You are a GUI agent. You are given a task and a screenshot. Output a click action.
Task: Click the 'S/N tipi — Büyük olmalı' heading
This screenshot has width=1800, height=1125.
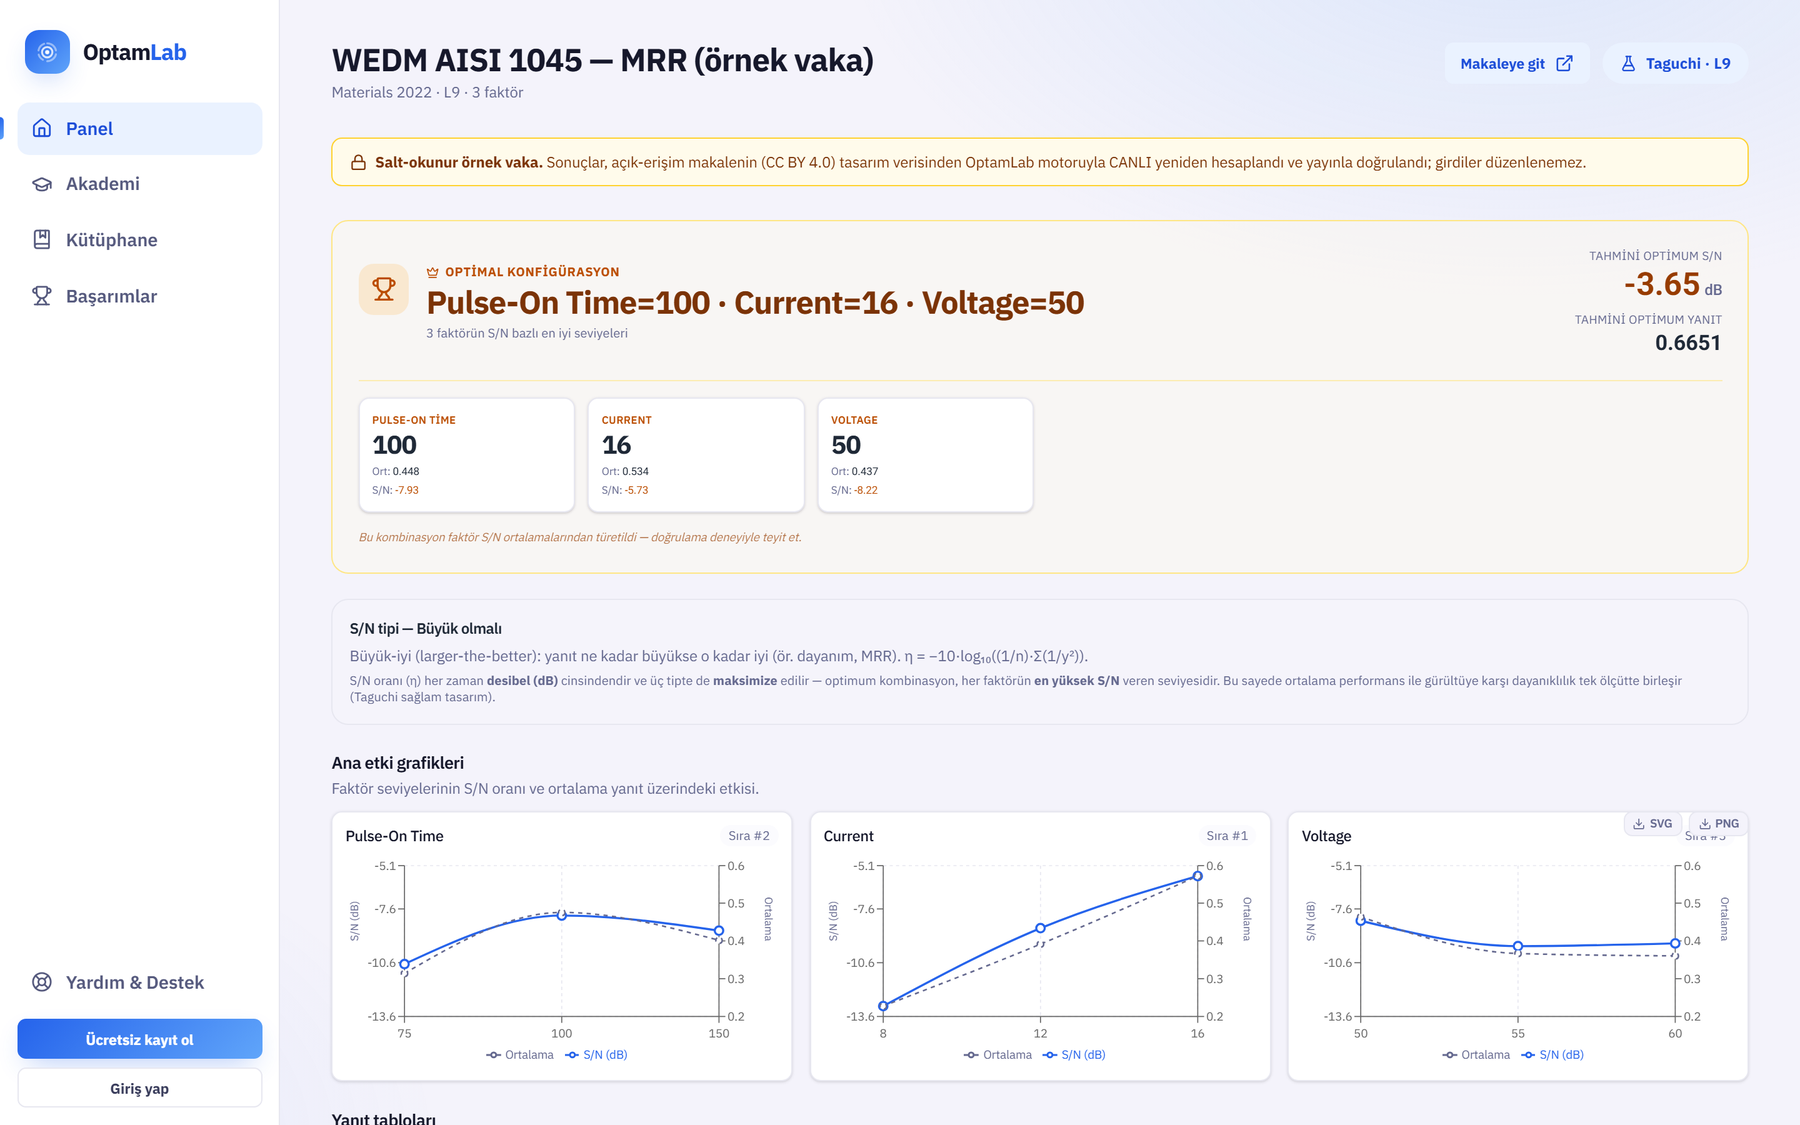[x=426, y=629]
